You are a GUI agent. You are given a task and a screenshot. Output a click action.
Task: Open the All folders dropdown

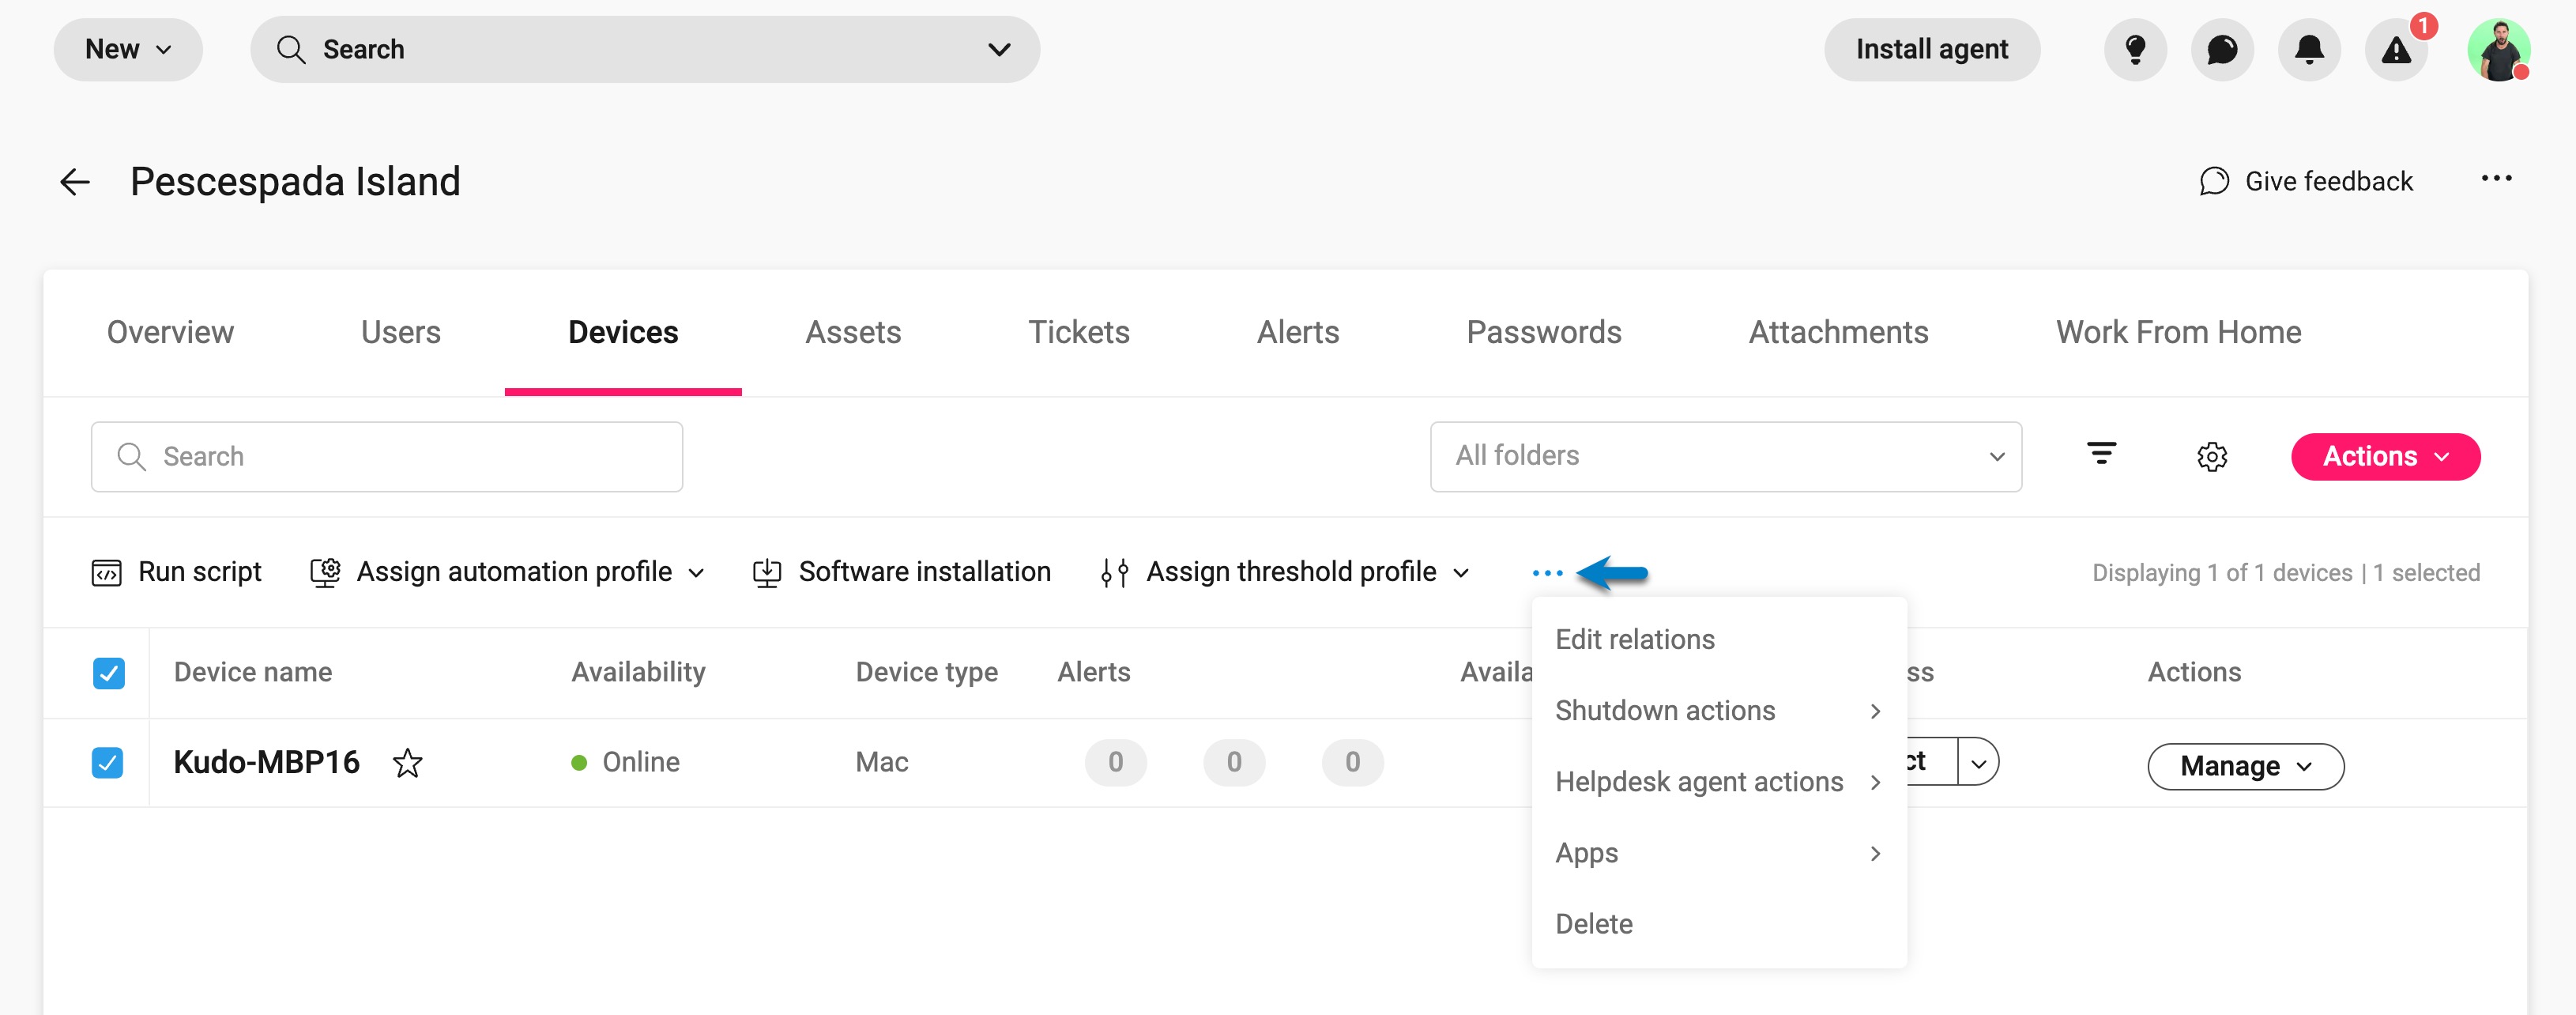click(1726, 456)
